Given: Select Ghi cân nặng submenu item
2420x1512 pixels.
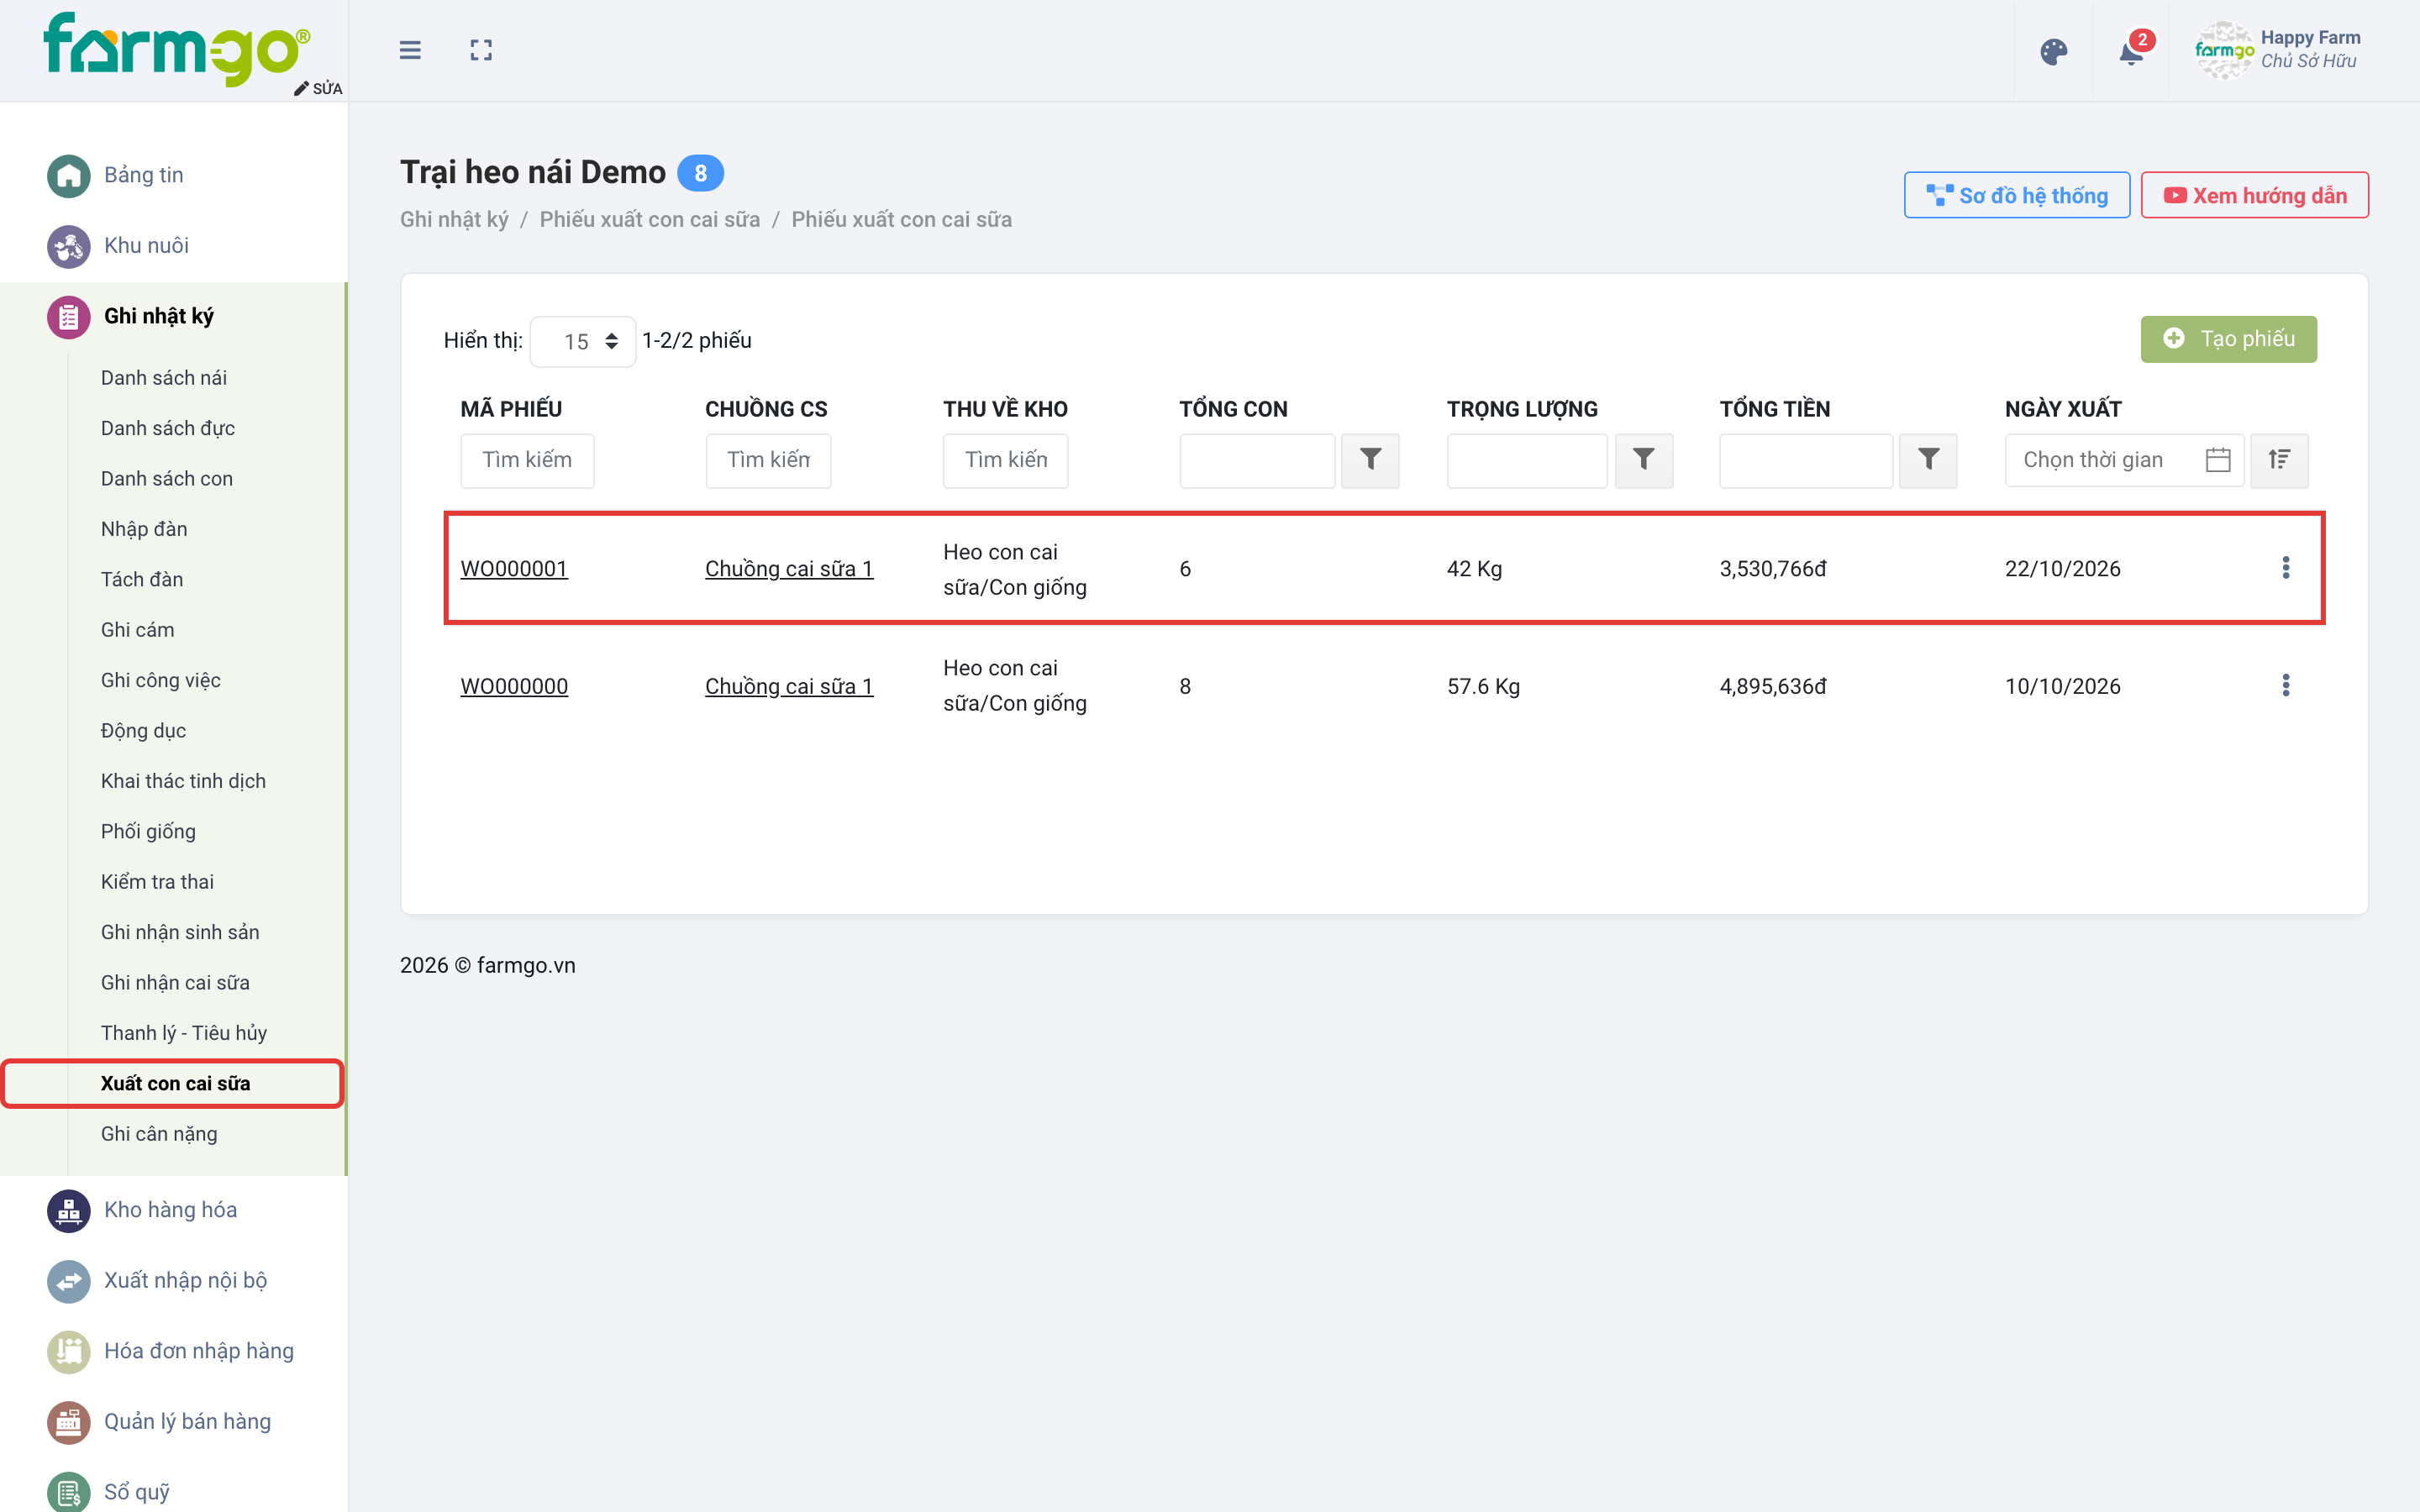Looking at the screenshot, I should click(x=159, y=1134).
